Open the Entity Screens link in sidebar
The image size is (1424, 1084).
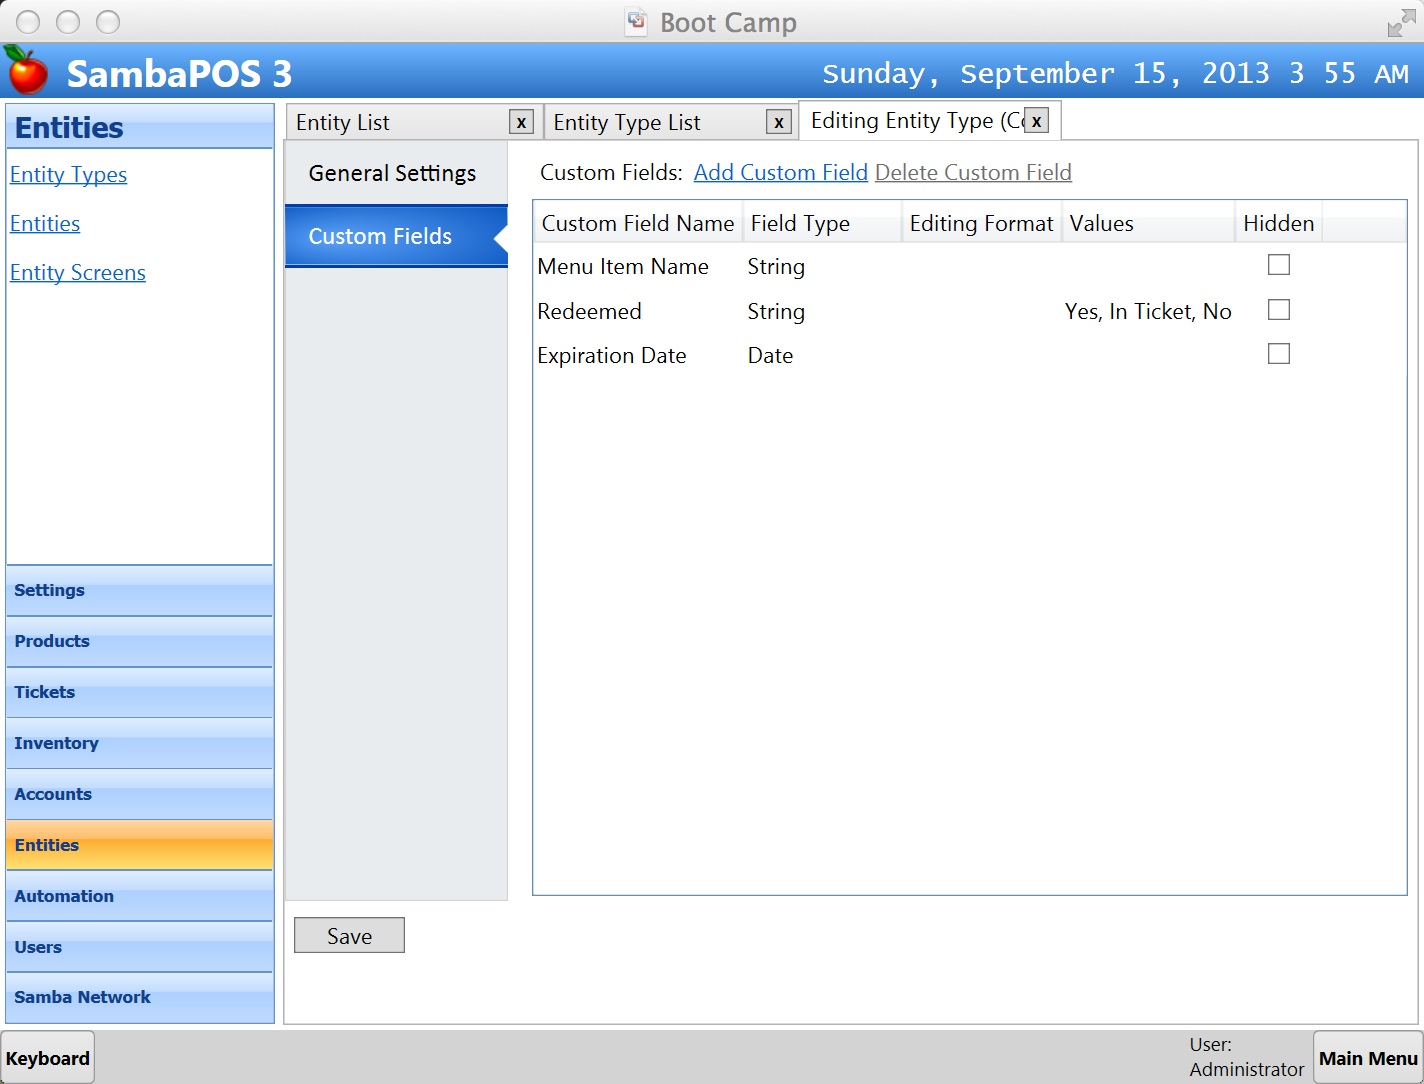coord(78,273)
